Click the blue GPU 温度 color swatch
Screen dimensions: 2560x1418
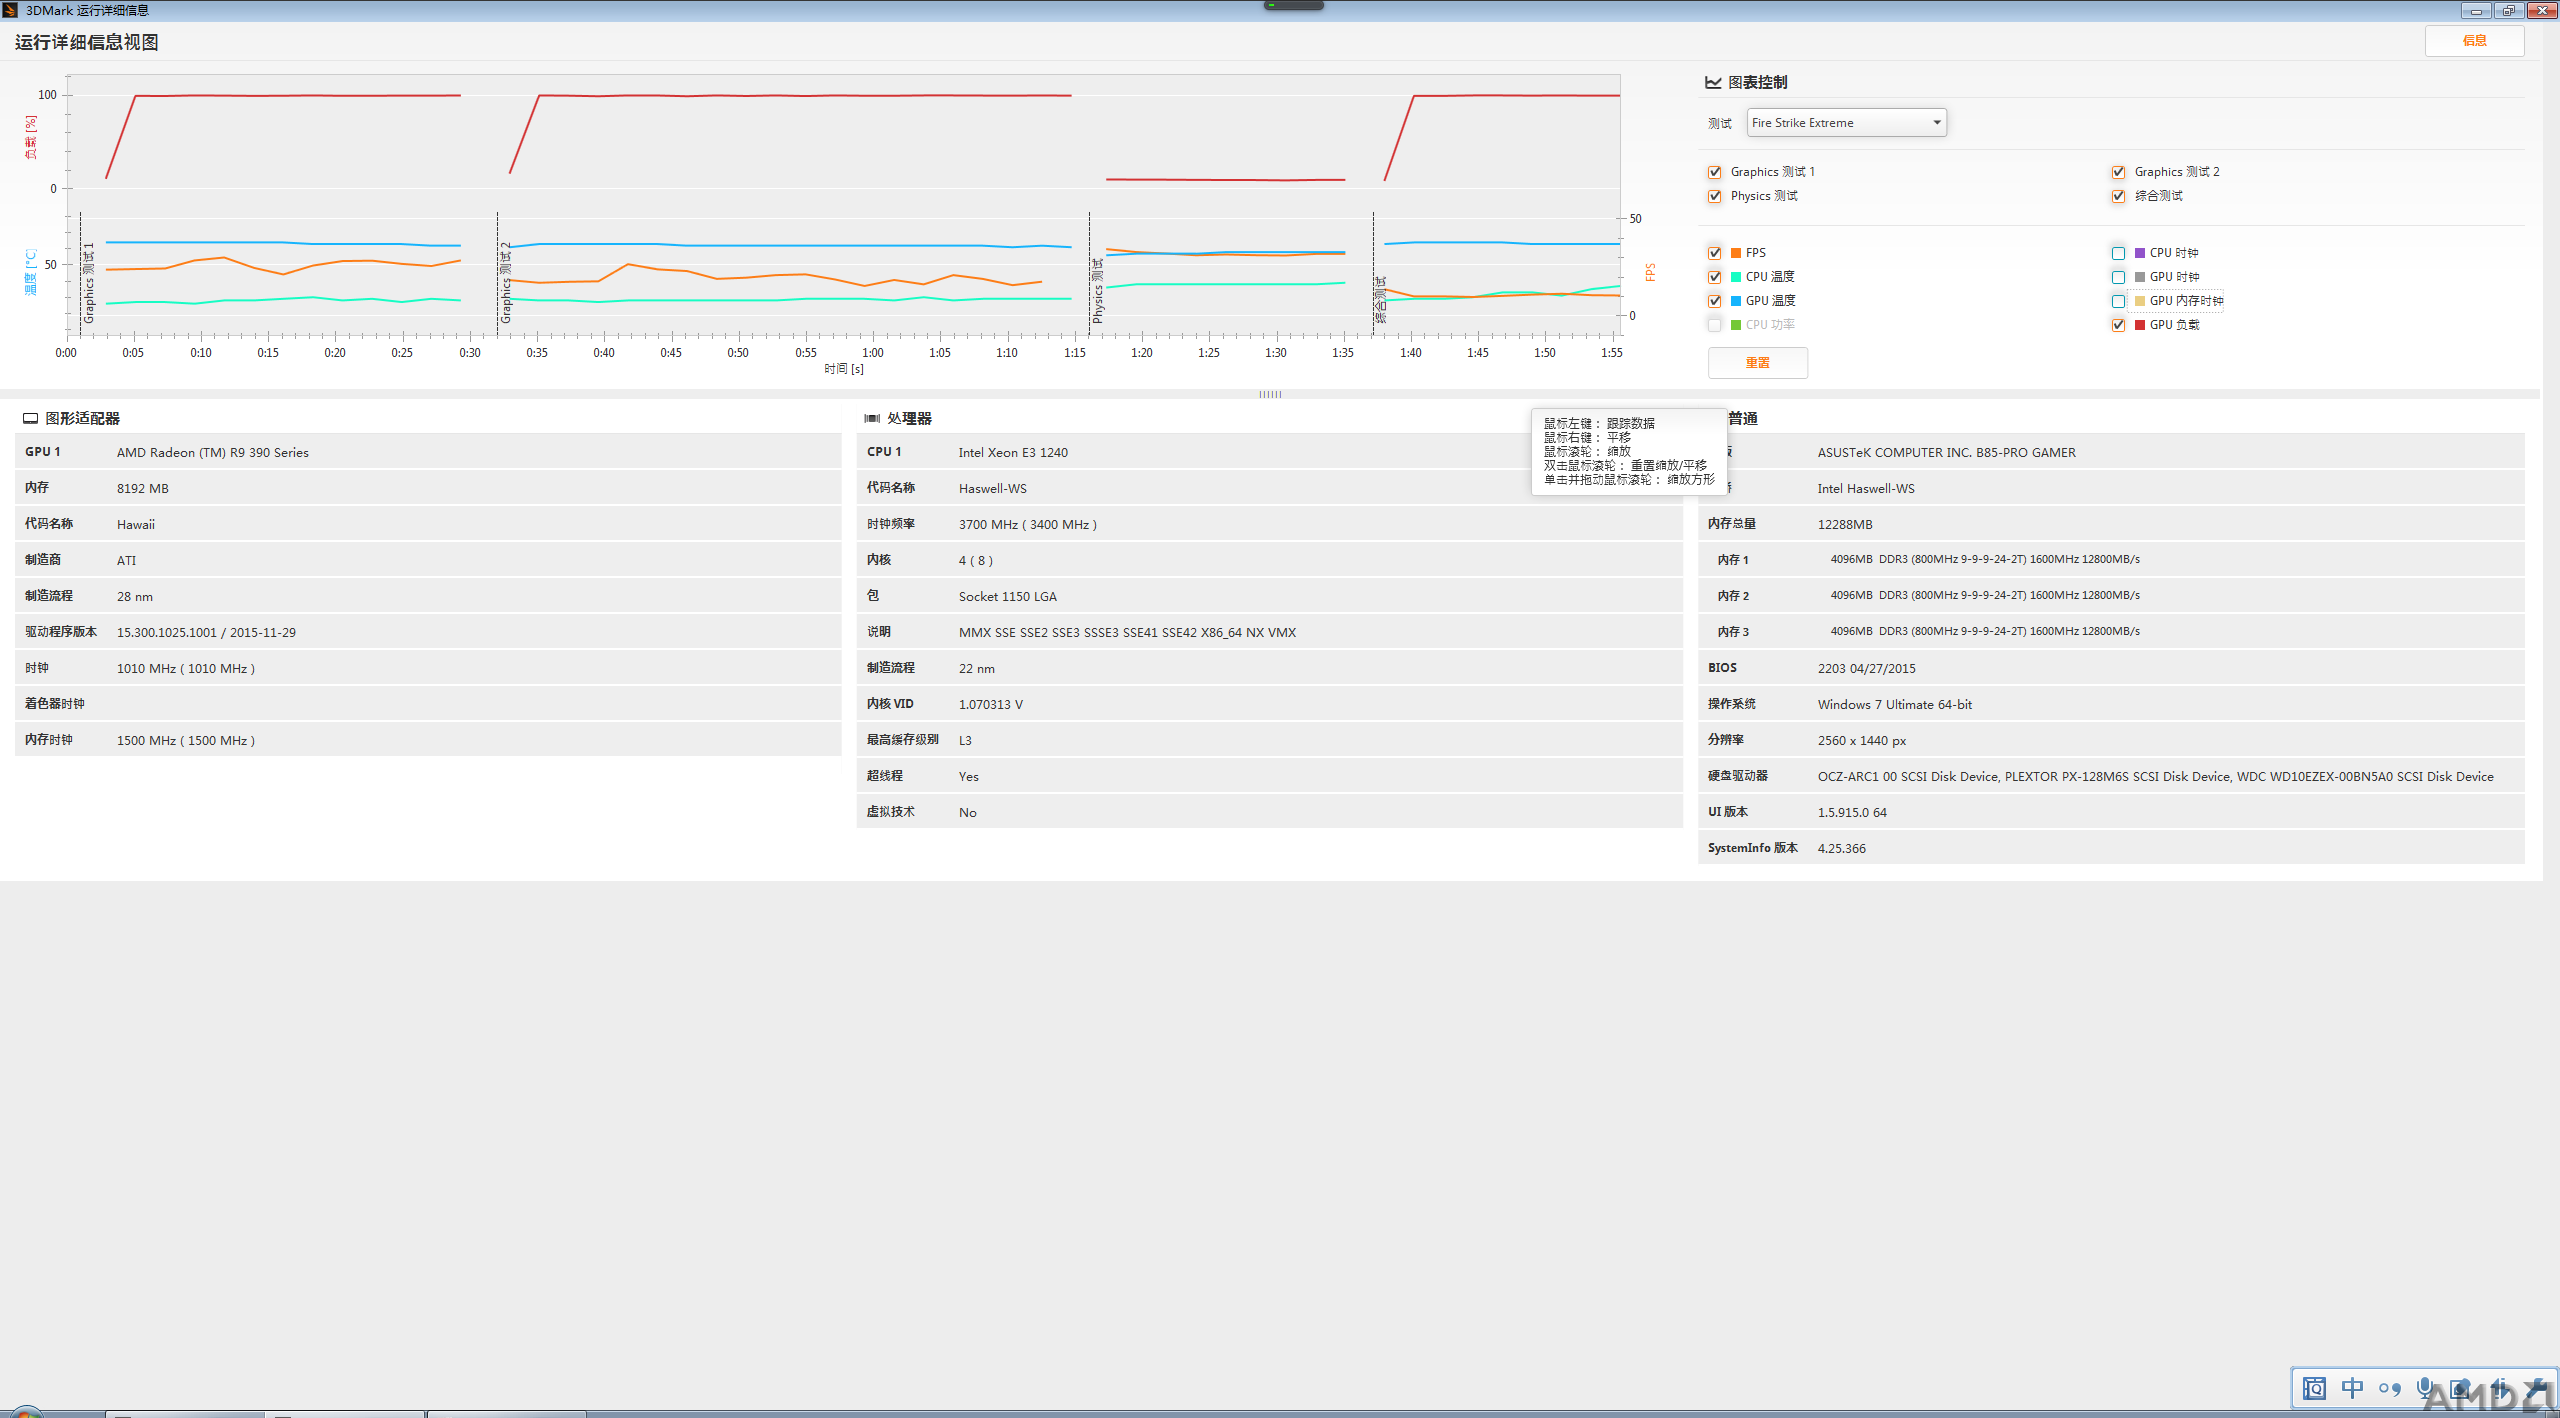tap(1736, 301)
